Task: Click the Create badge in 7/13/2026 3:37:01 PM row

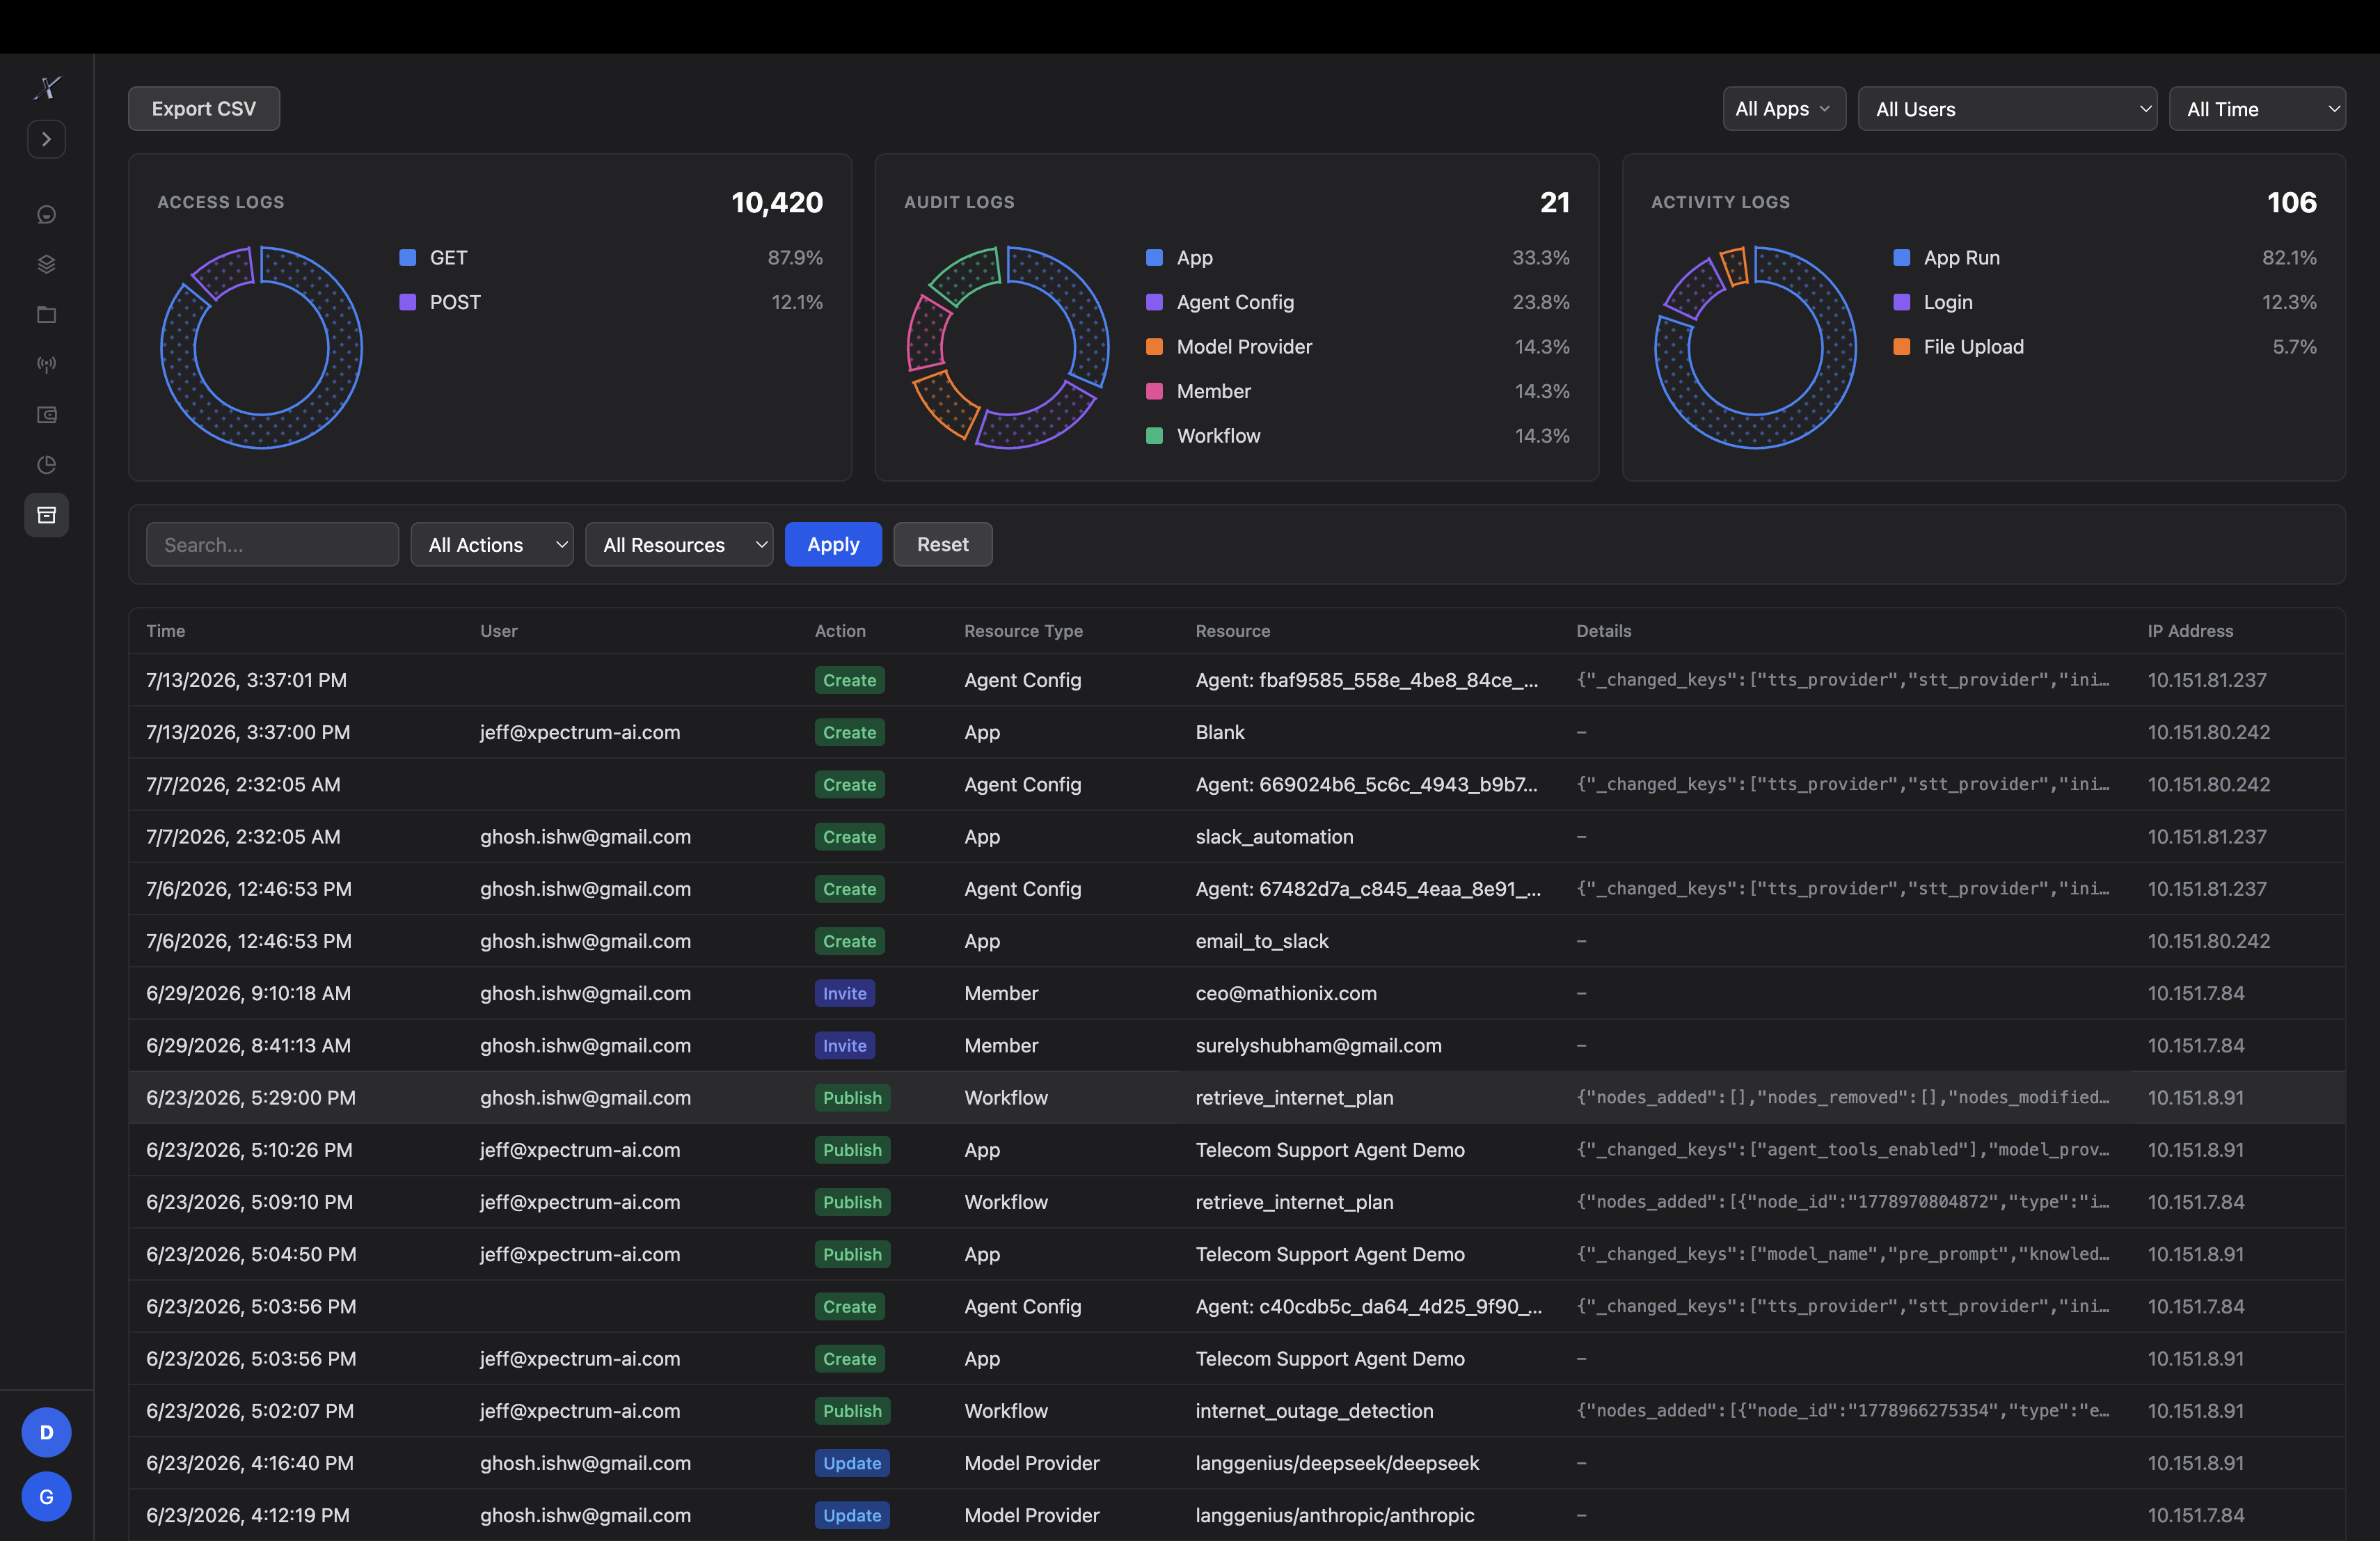Action: click(x=849, y=680)
